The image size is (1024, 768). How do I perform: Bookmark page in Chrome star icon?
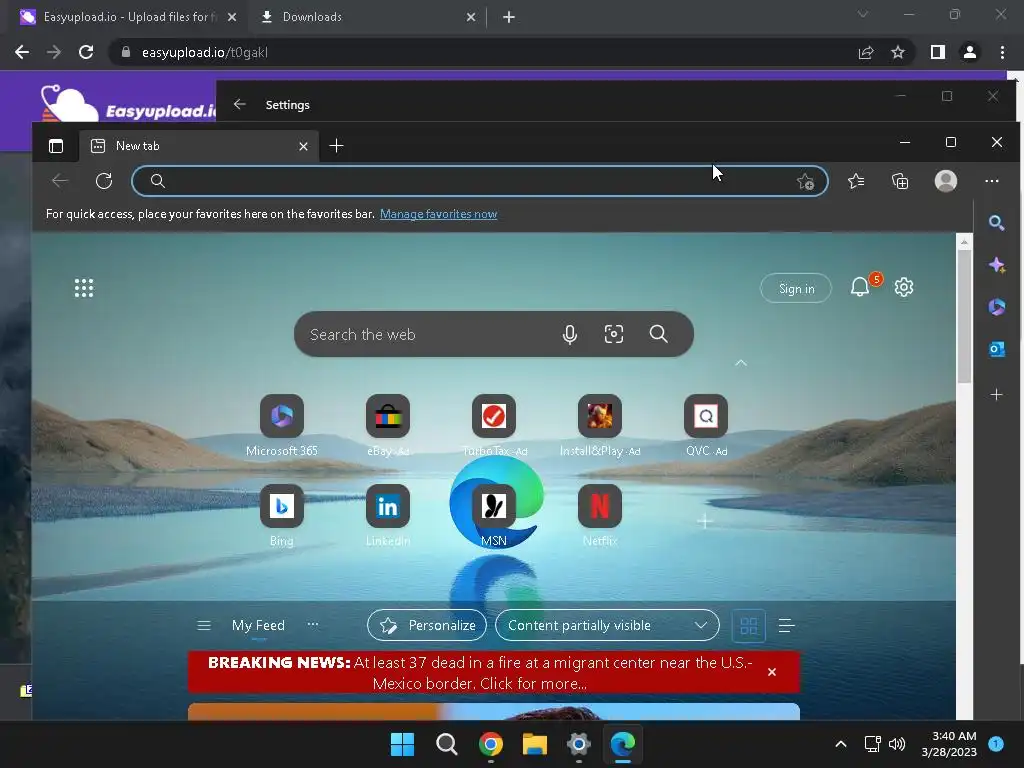tap(898, 52)
